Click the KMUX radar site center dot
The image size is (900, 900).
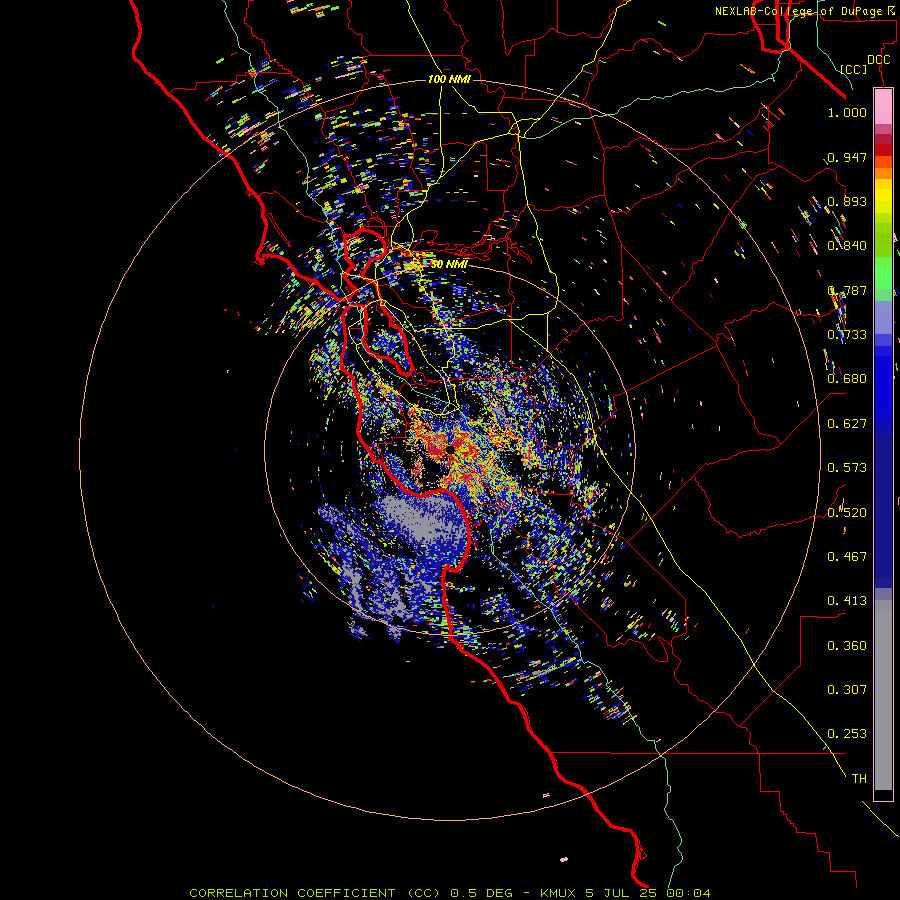450,449
